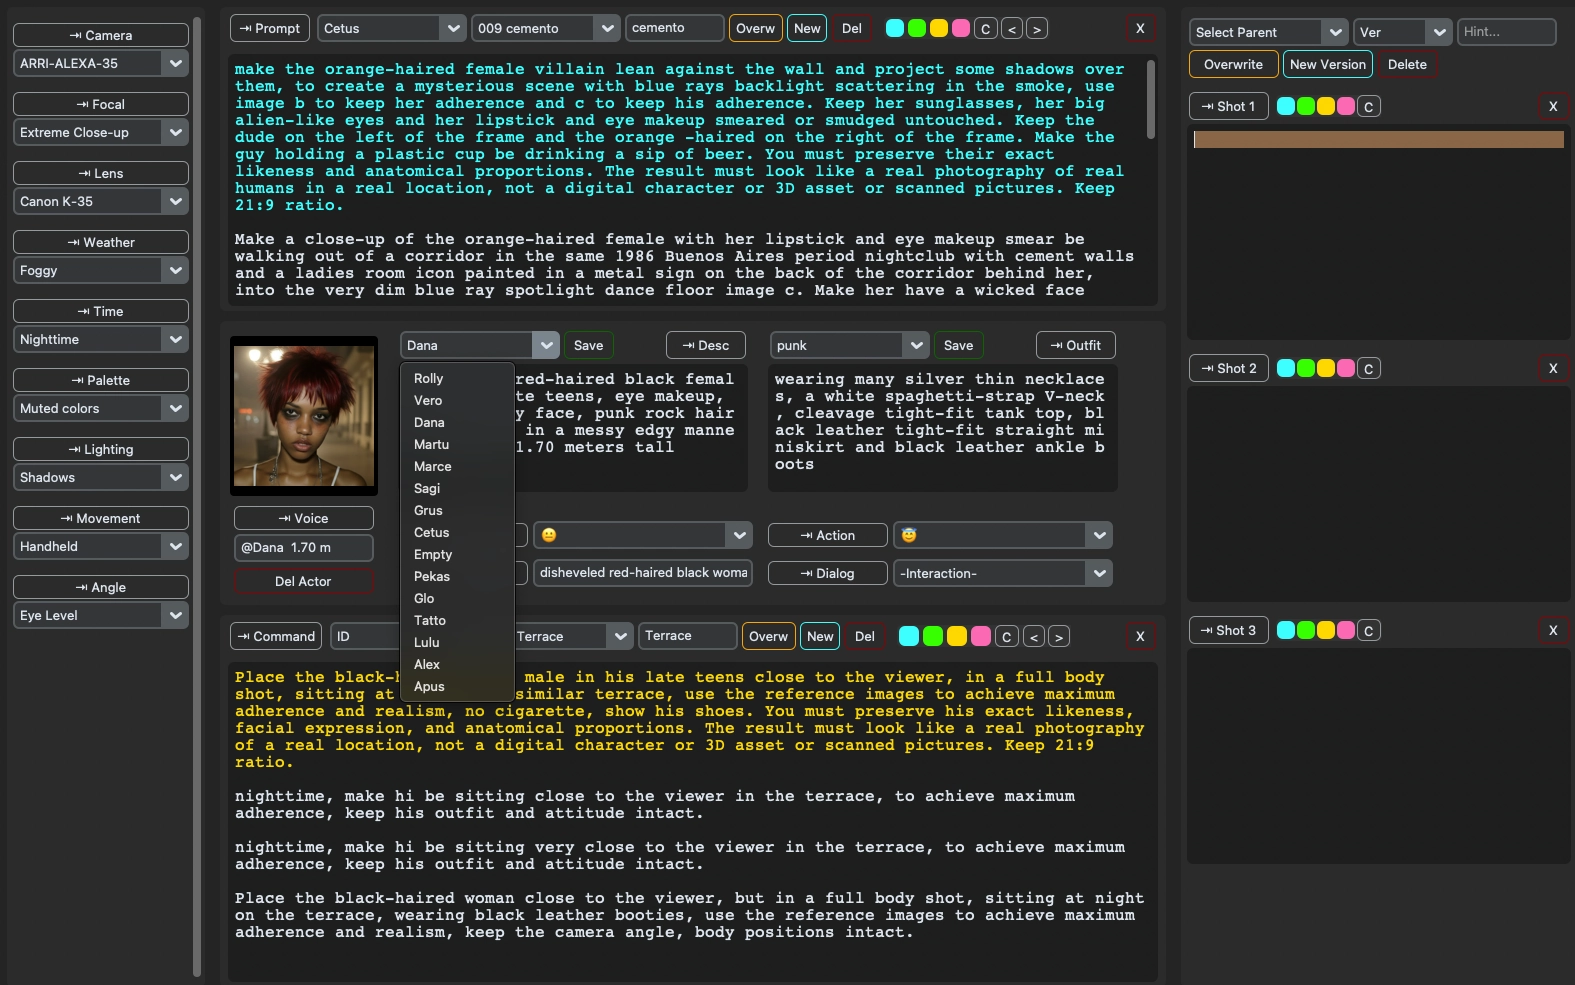The height and width of the screenshot is (985, 1575).
Task: Pick the pink swatch in the Shot 1 row
Action: [x=1346, y=106]
